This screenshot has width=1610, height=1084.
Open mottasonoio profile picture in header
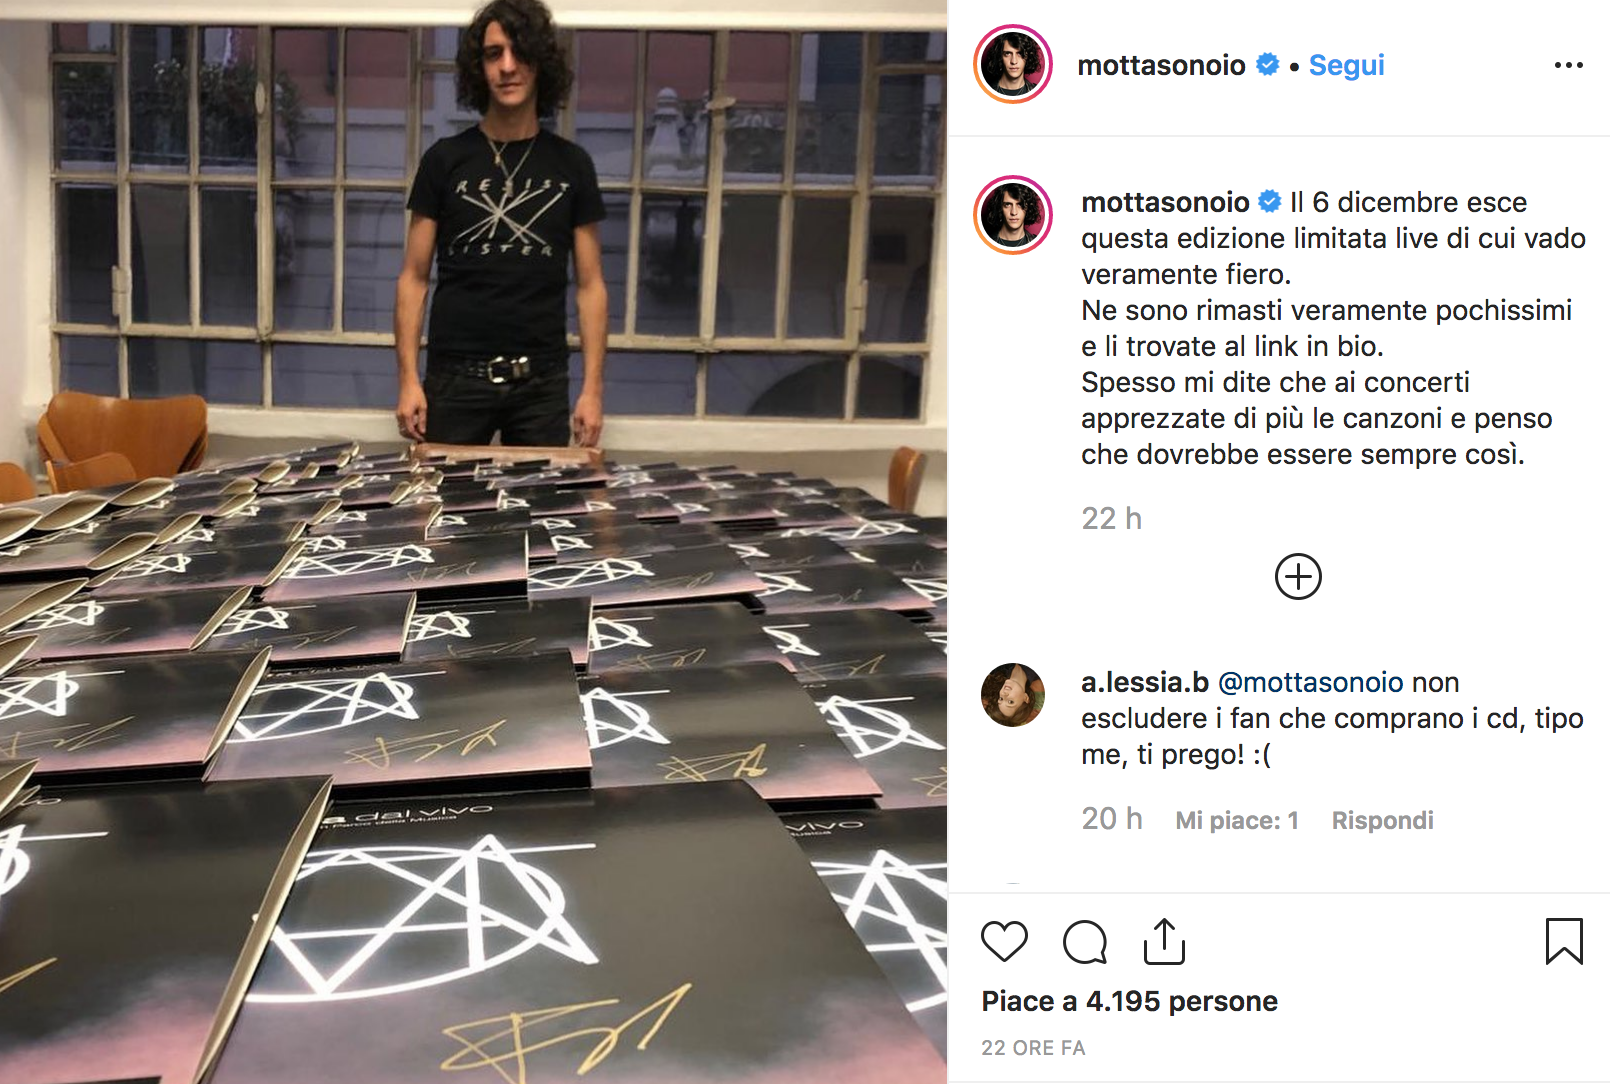1013,65
